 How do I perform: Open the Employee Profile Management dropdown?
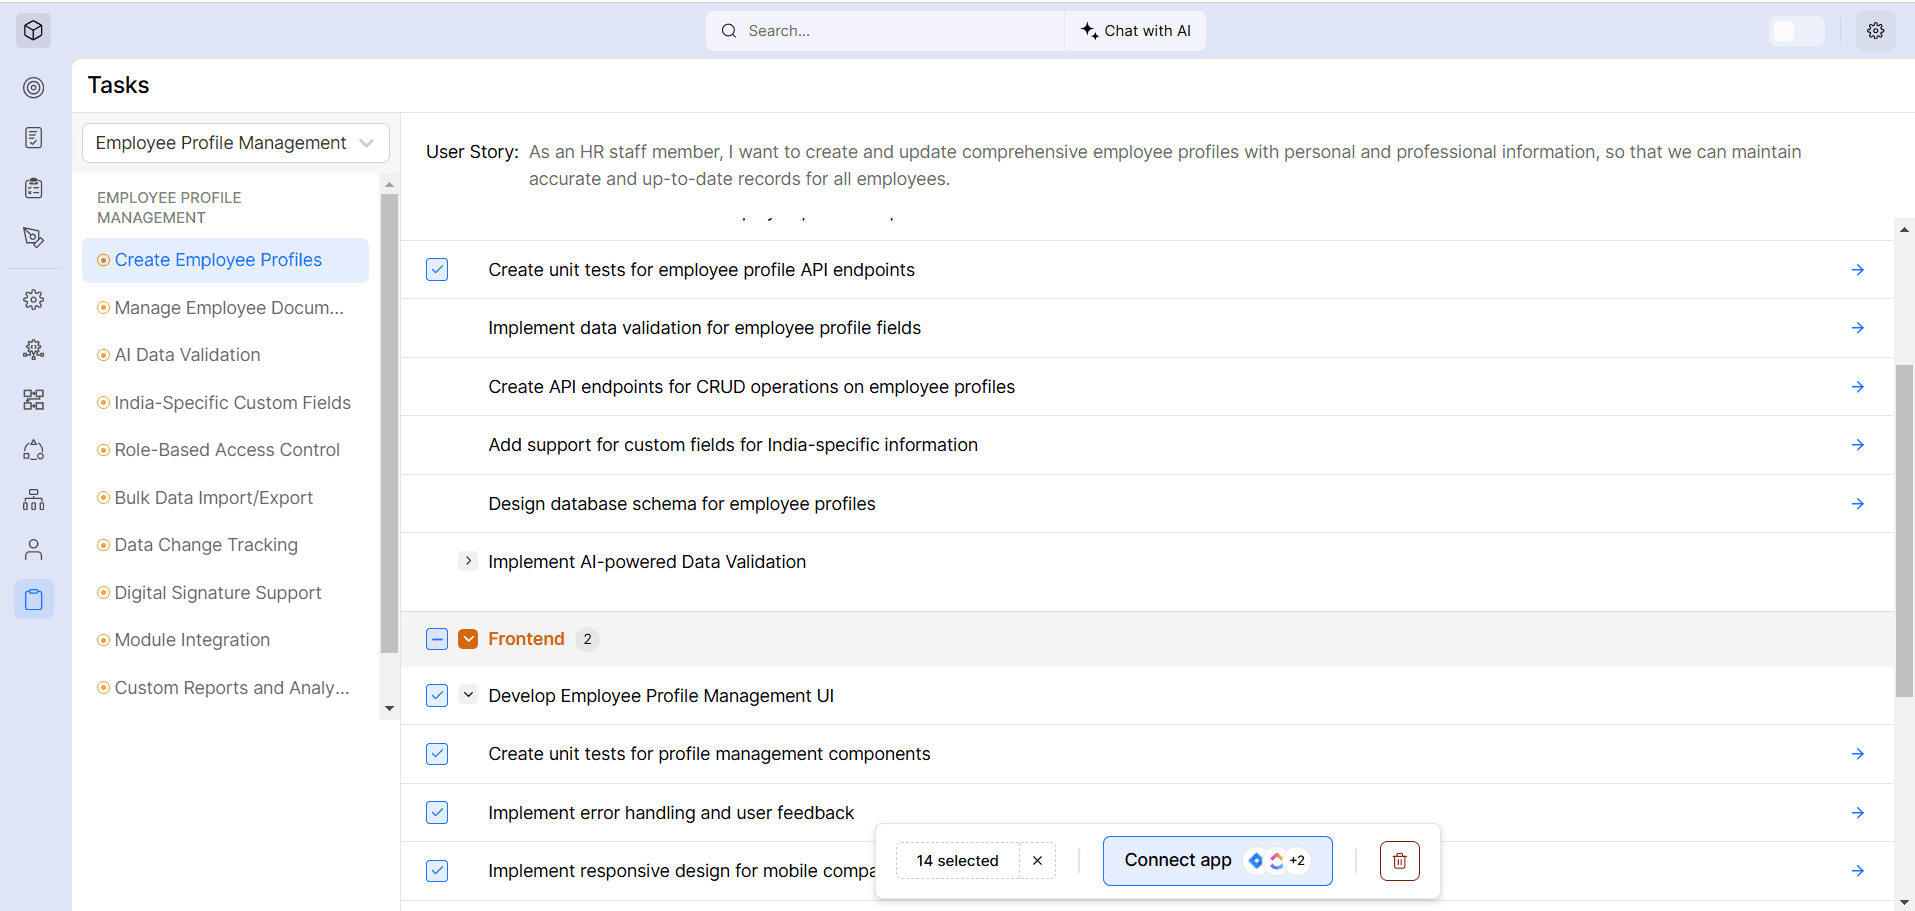pos(234,142)
